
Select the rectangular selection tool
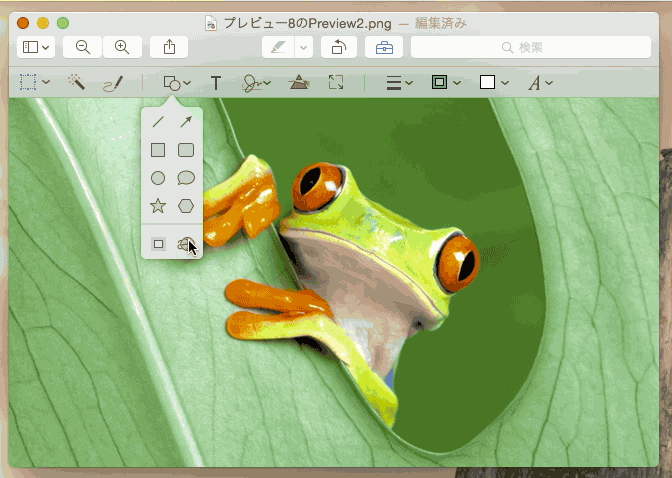[x=28, y=82]
